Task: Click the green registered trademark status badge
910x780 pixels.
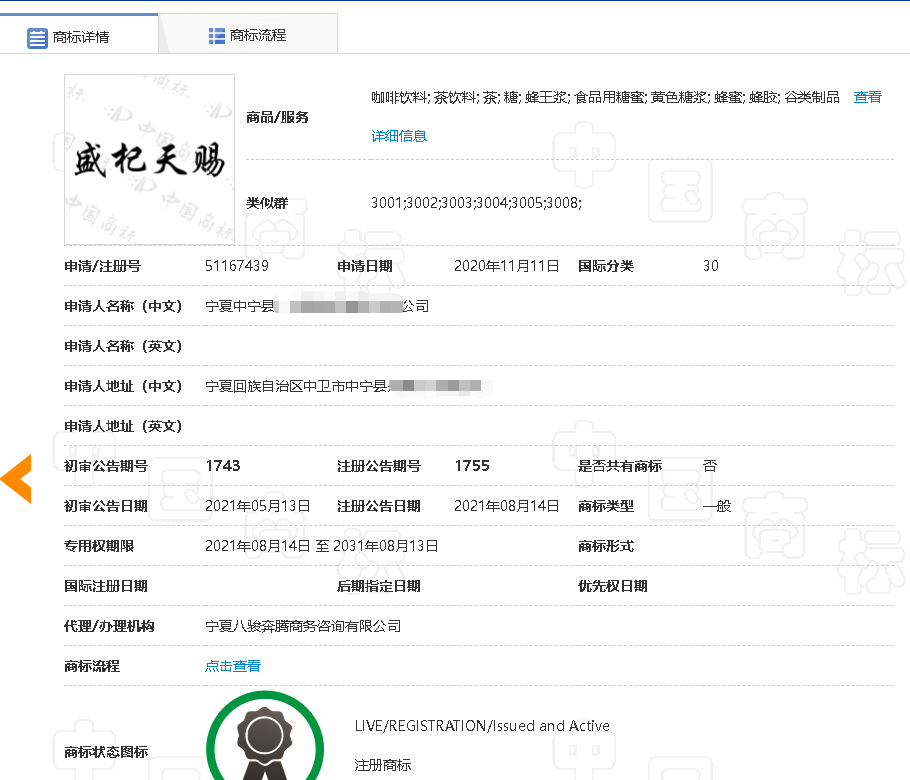Action: [x=265, y=737]
